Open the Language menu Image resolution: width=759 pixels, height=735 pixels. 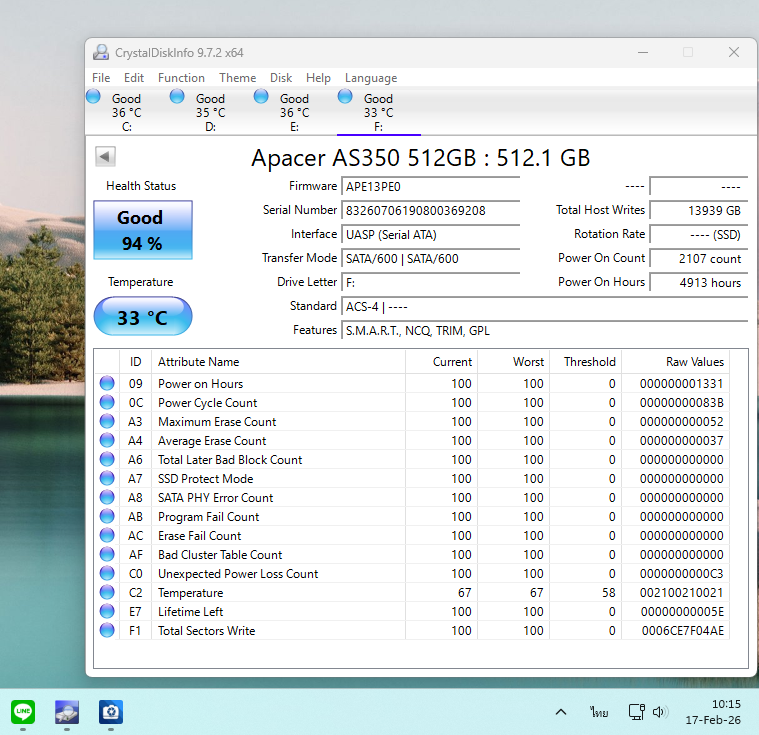(x=370, y=78)
